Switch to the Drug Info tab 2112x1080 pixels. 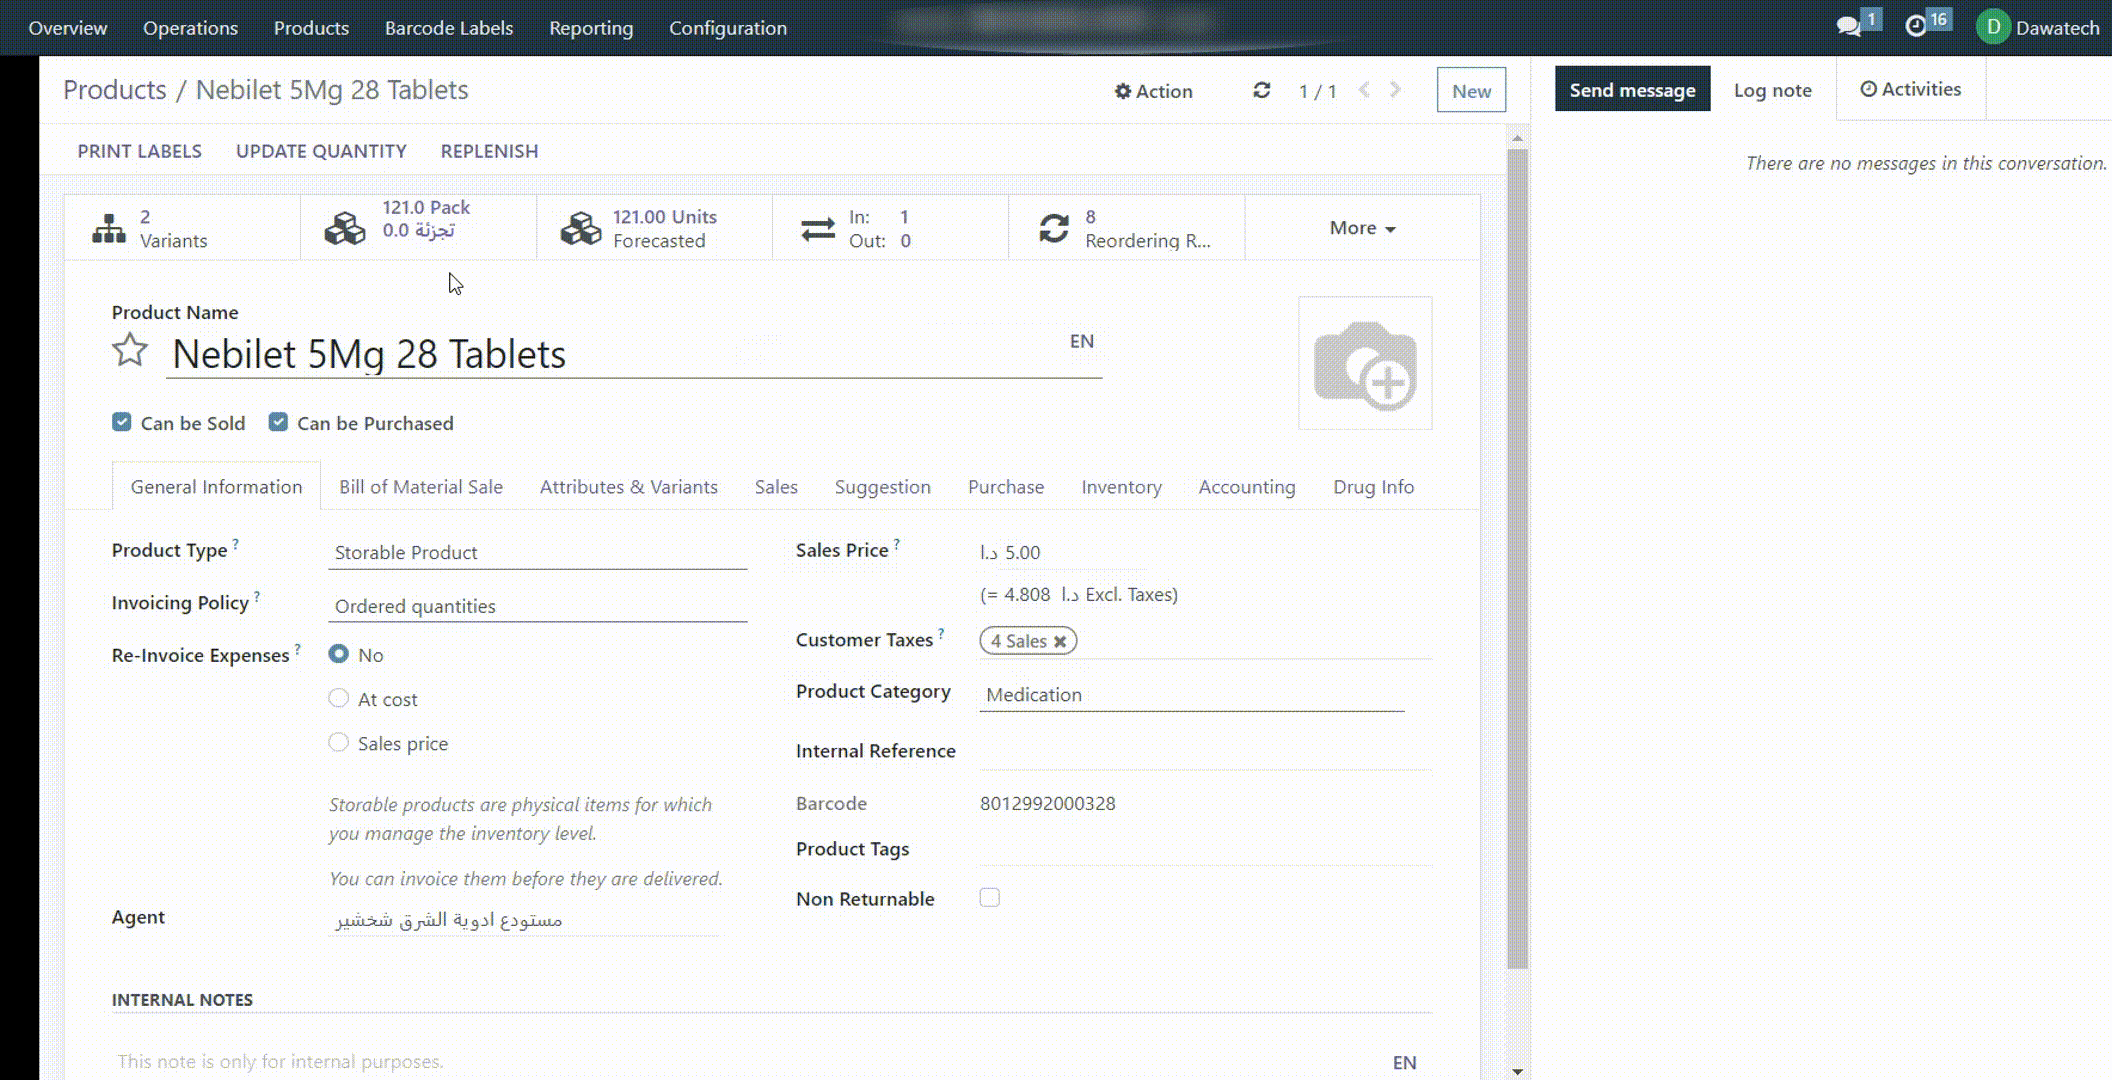point(1373,487)
